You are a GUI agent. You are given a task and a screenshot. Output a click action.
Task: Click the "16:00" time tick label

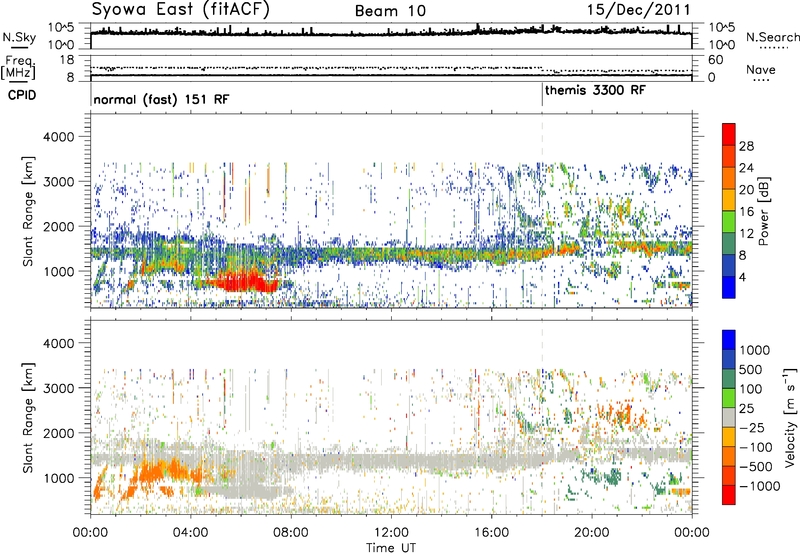(491, 533)
